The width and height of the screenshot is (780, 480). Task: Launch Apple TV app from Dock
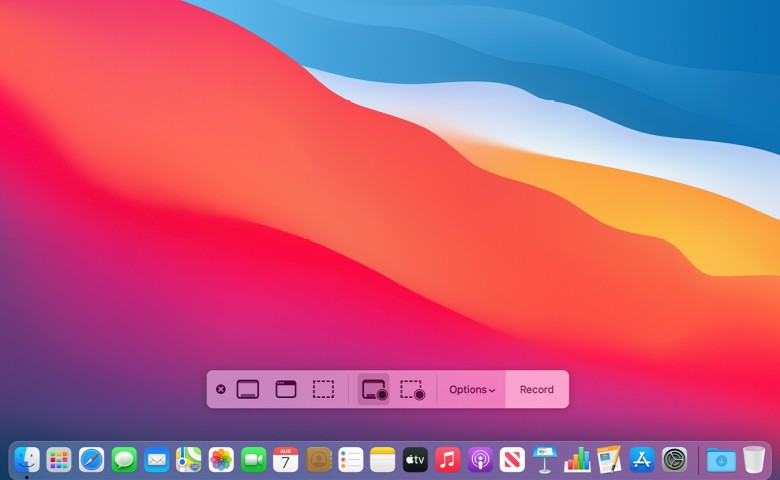(415, 459)
